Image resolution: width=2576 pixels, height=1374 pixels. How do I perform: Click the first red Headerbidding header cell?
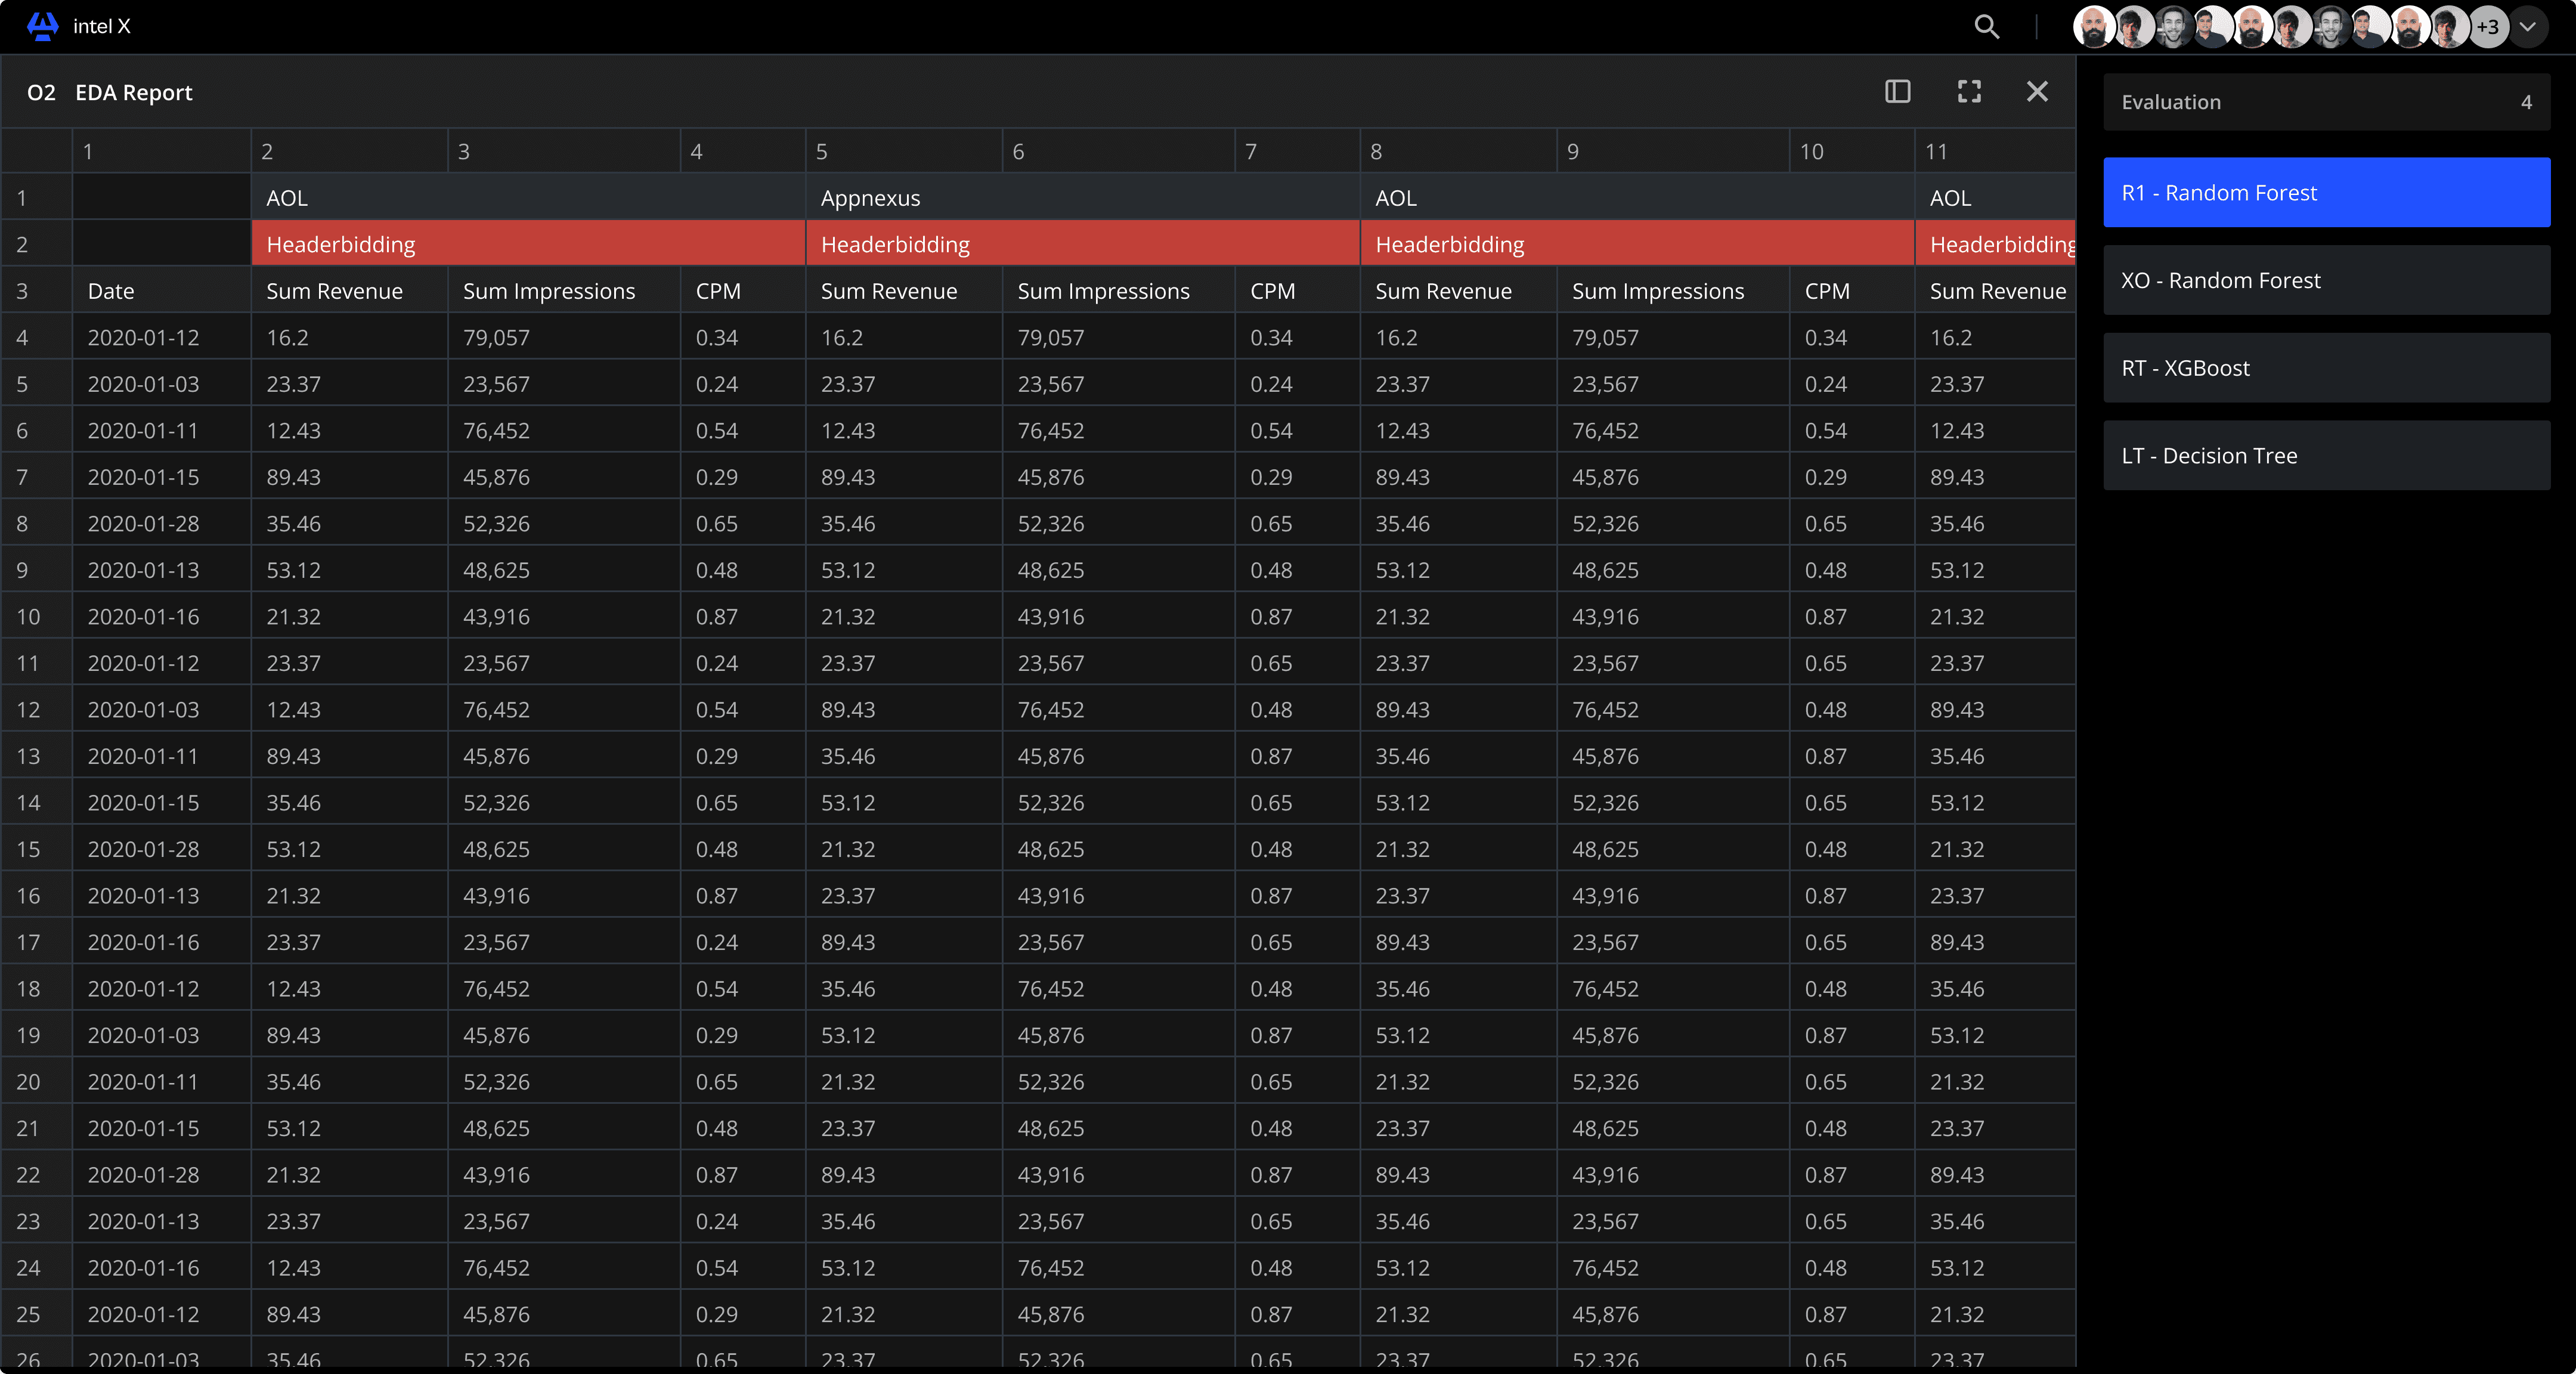527,245
